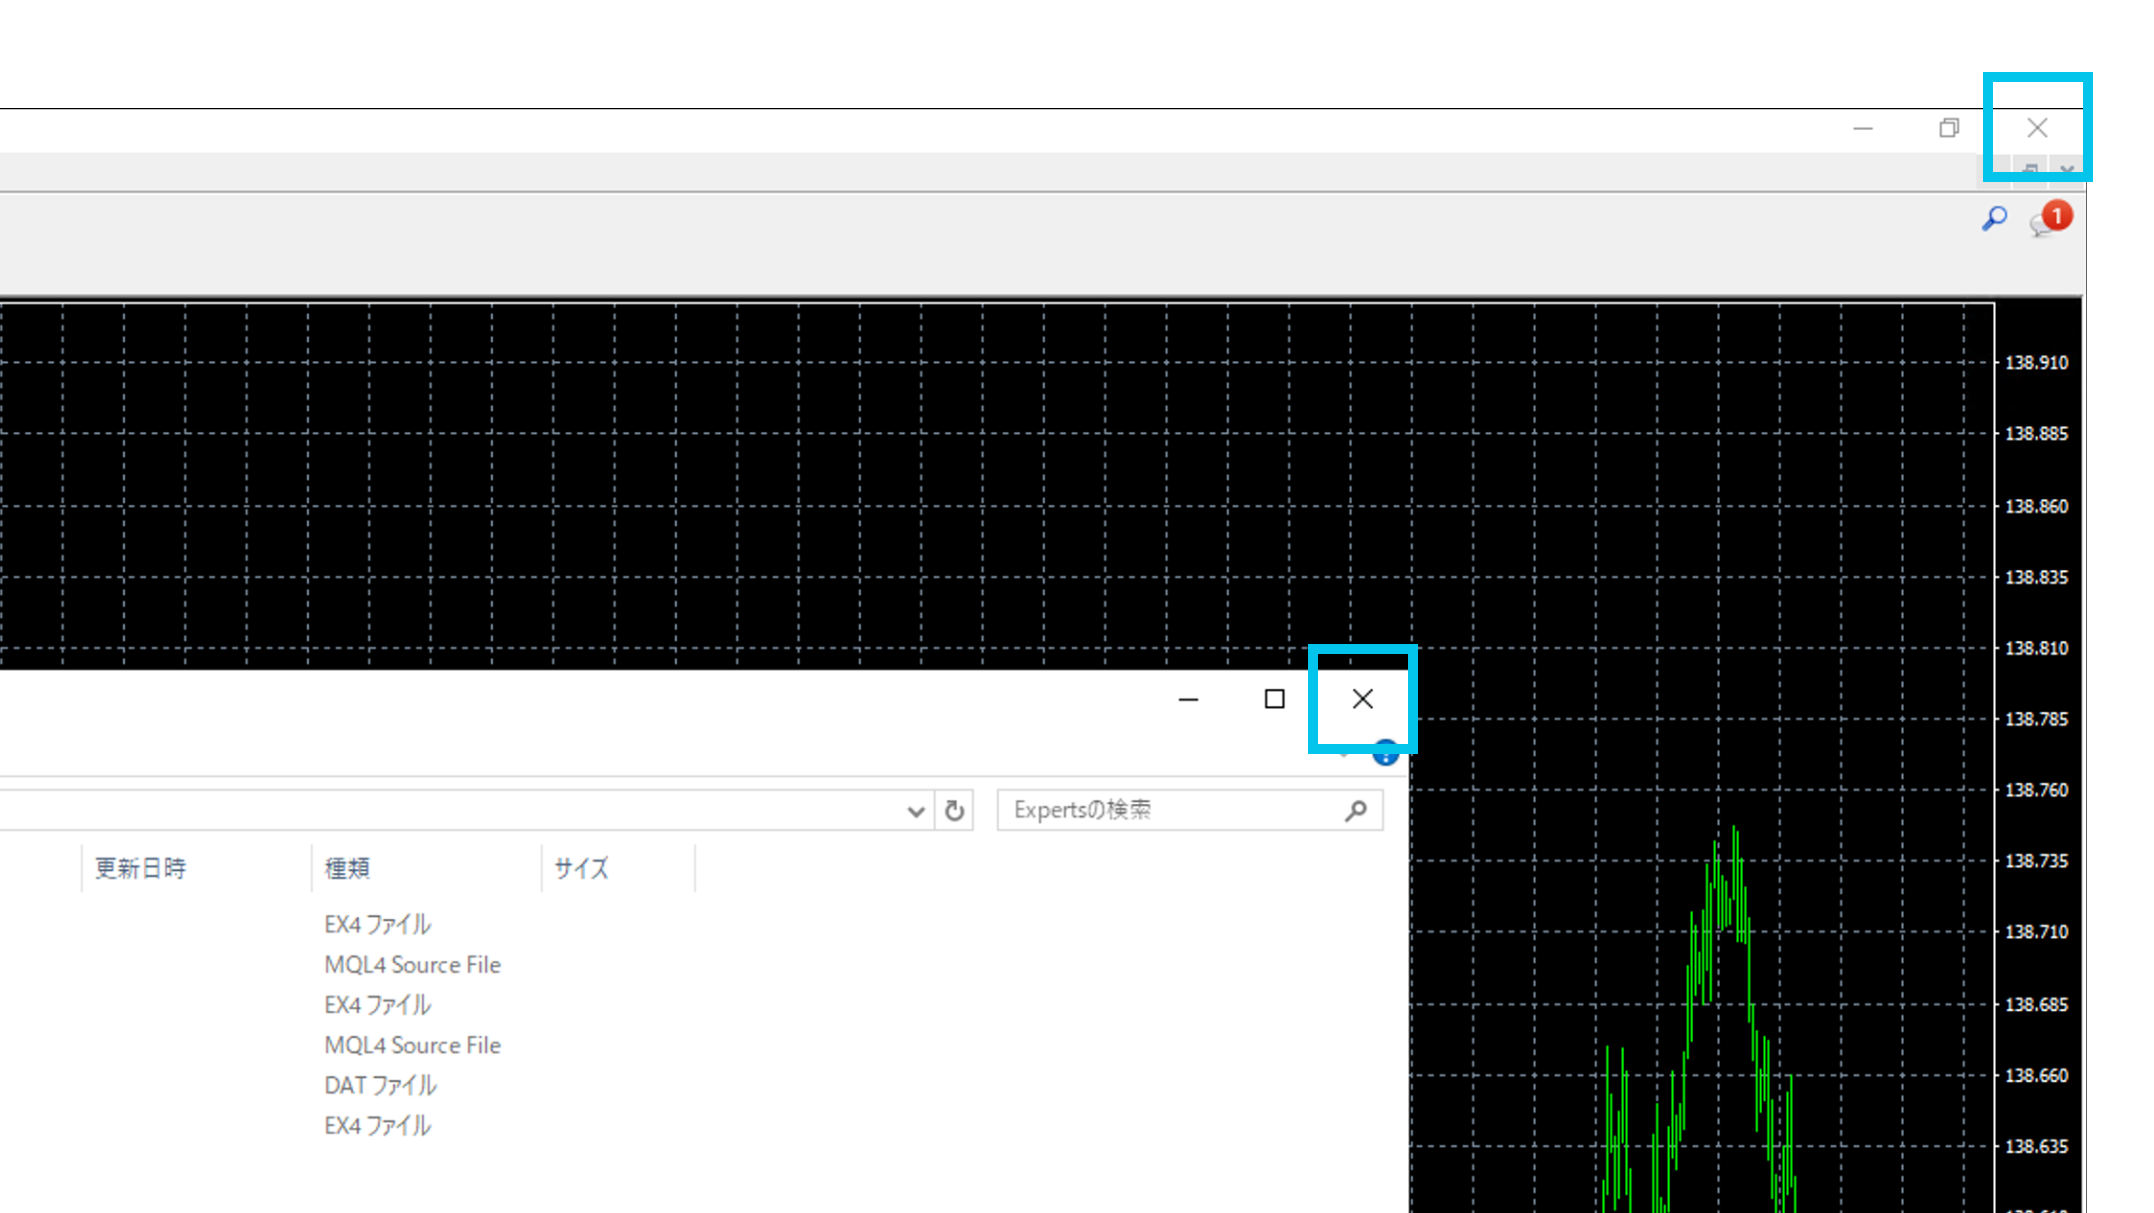Click the 138.760 label on the price scale

[x=2036, y=790]
